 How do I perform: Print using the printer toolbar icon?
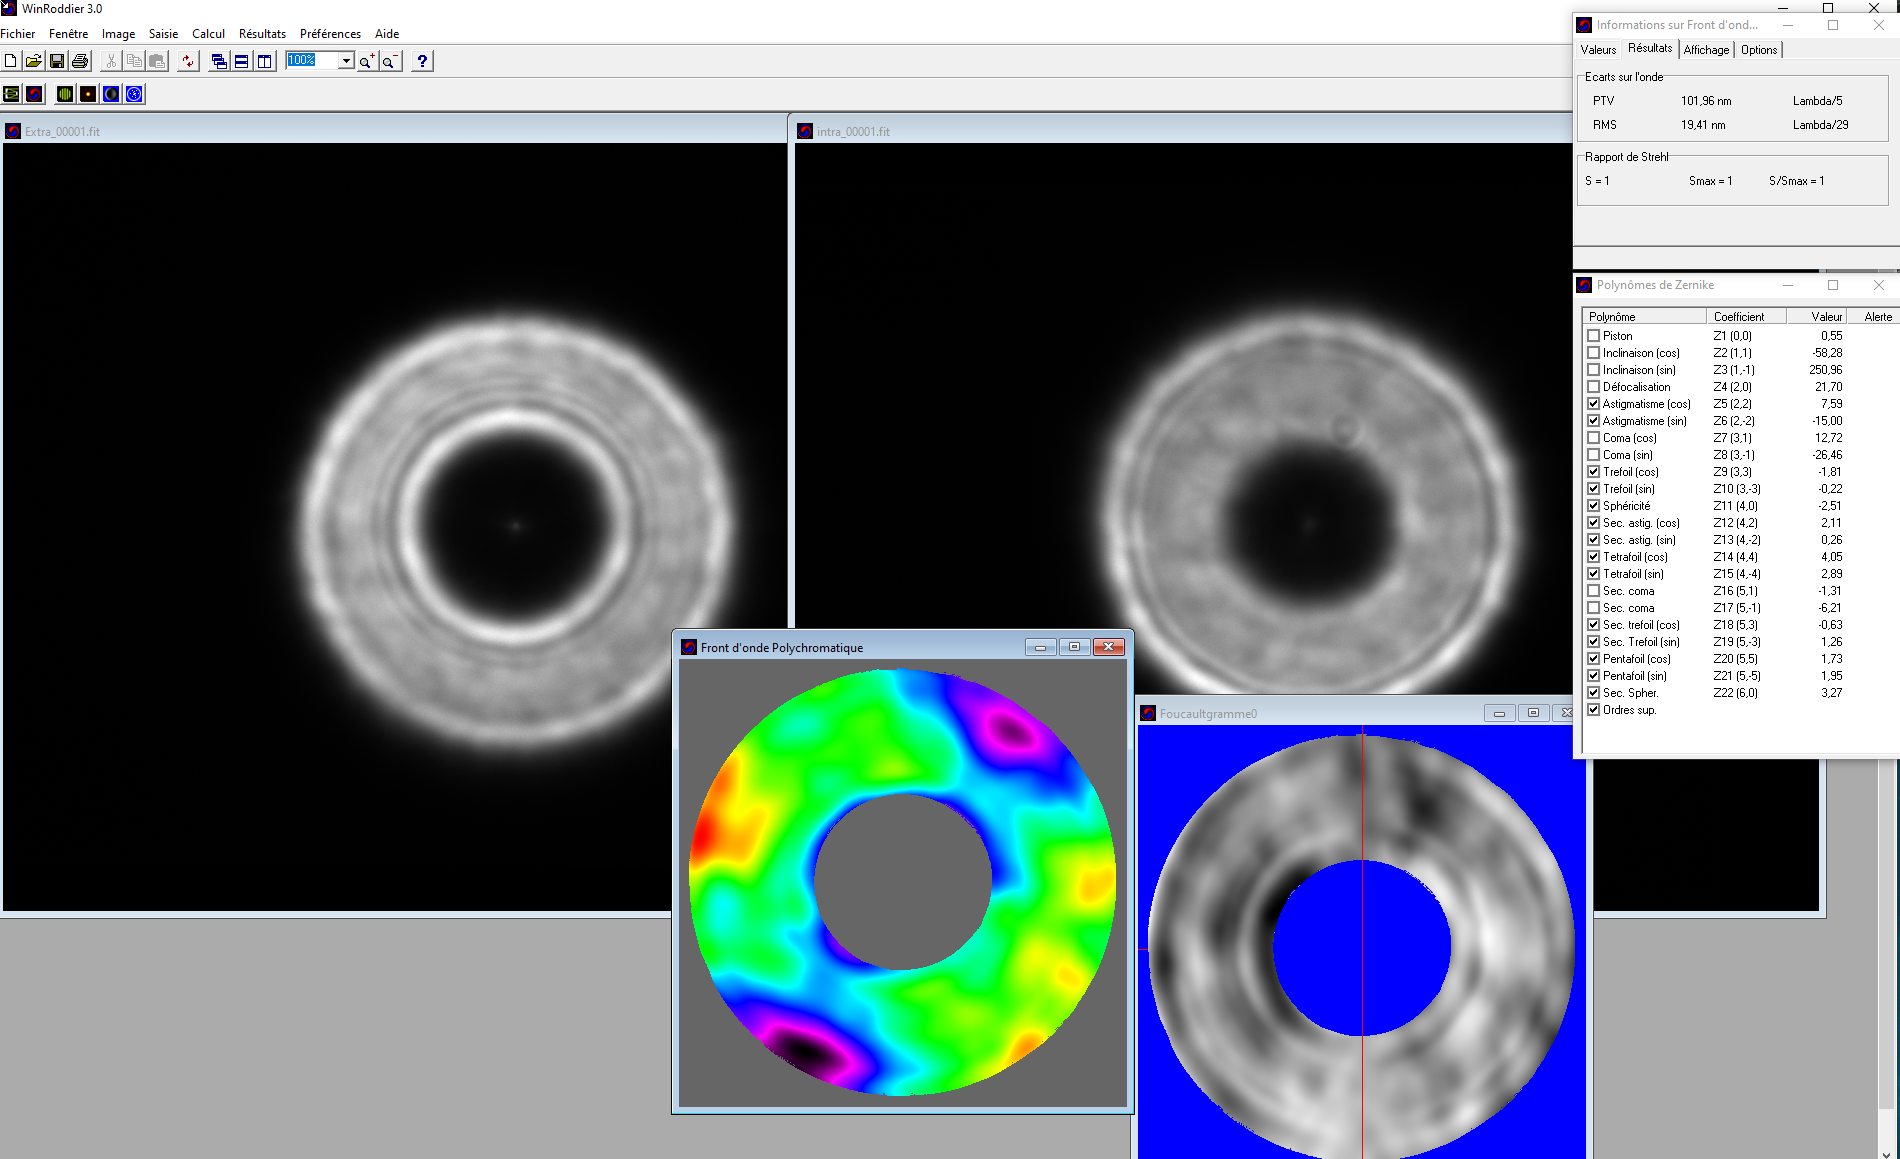80,61
